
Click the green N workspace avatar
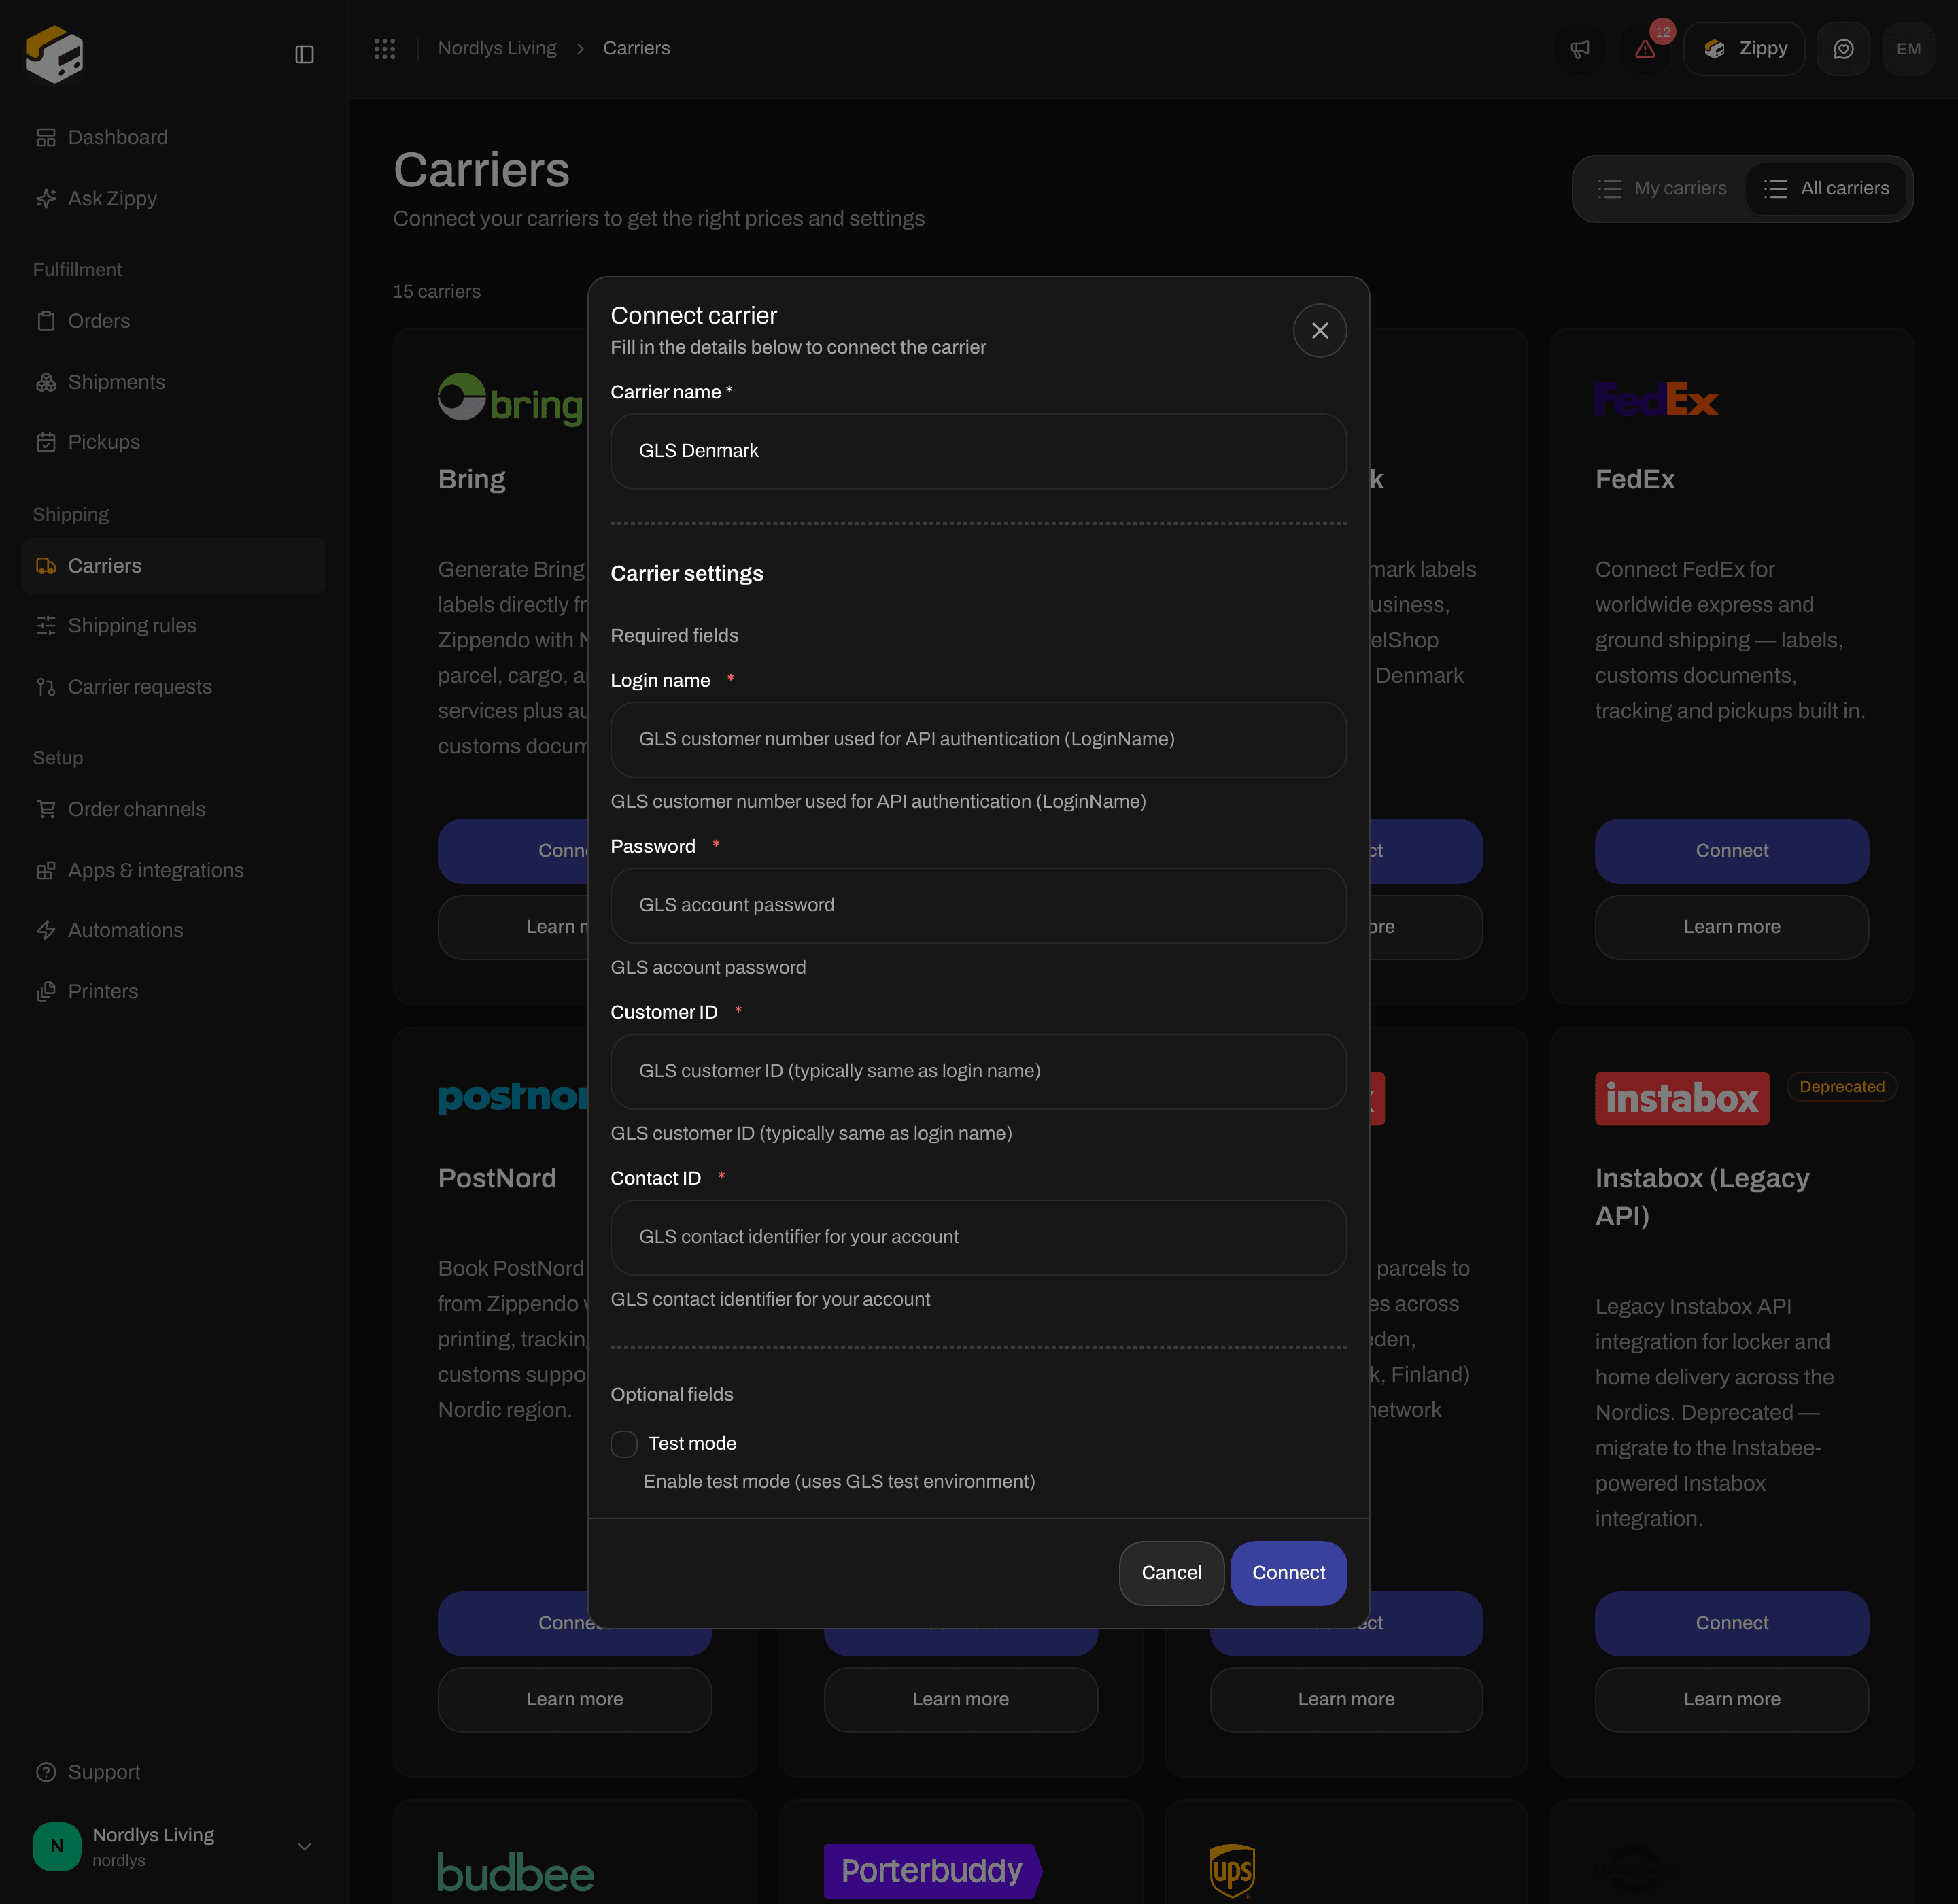click(57, 1847)
